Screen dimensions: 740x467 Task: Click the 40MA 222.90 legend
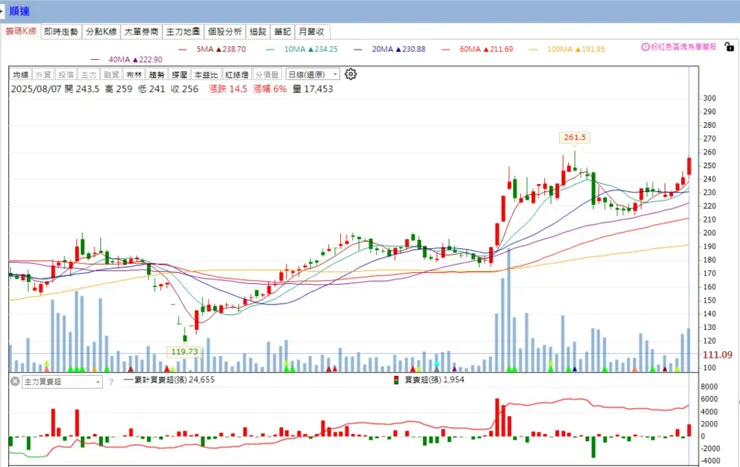(127, 59)
